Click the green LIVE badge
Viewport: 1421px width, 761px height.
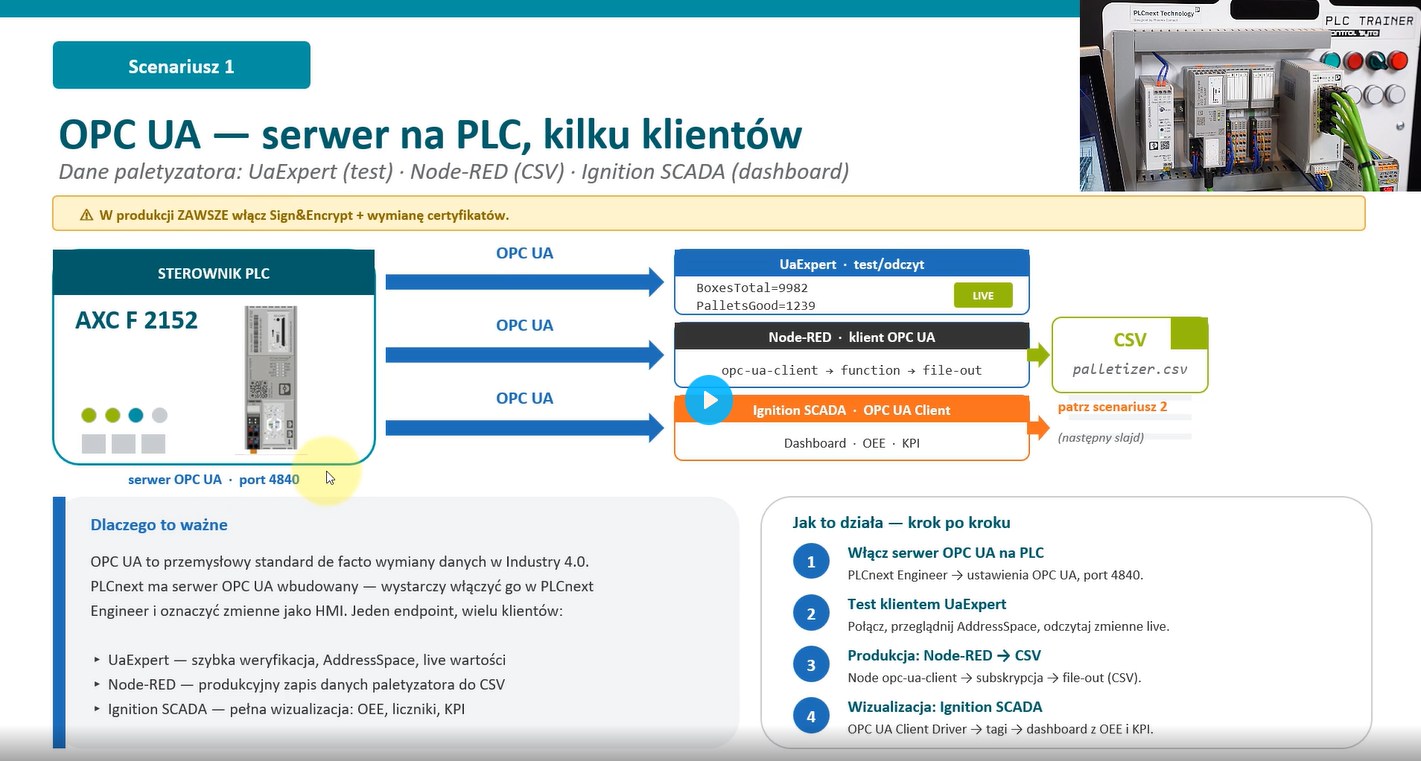pyautogui.click(x=983, y=295)
